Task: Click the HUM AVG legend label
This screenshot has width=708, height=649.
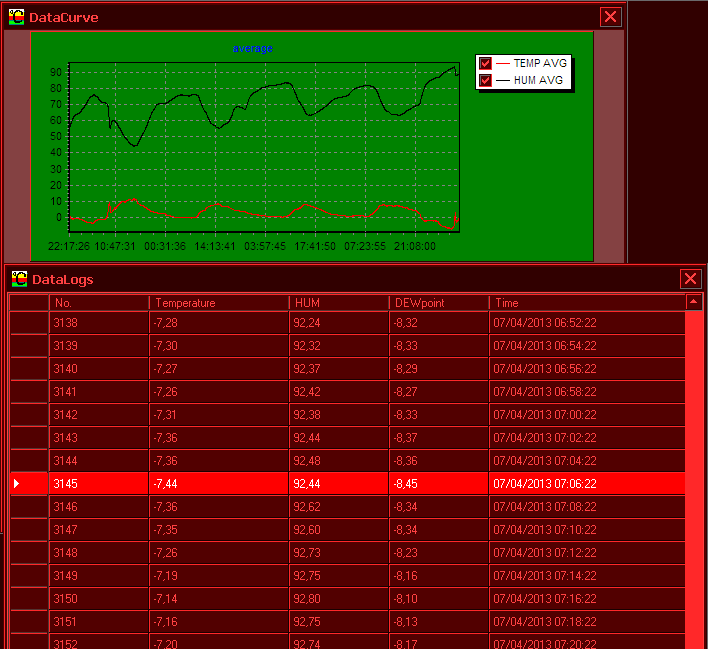Action: pyautogui.click(x=538, y=80)
